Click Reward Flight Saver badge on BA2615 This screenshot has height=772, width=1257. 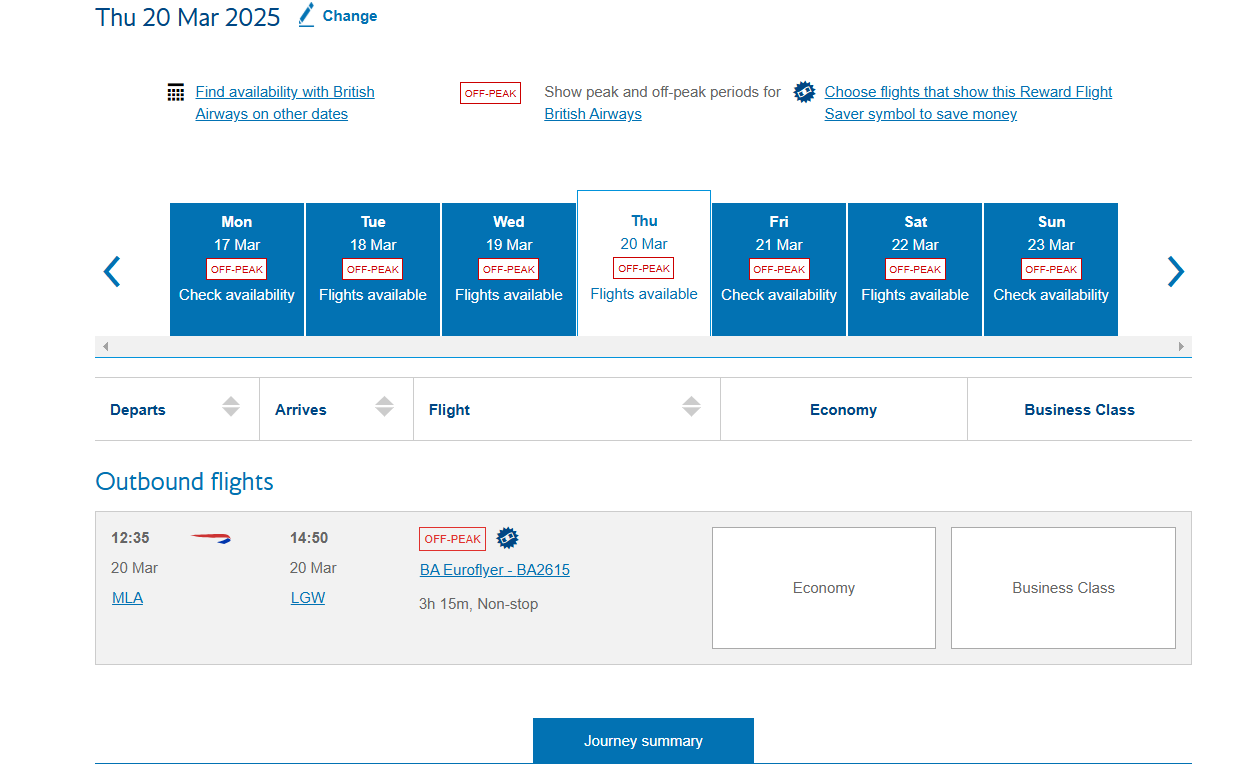coord(508,538)
